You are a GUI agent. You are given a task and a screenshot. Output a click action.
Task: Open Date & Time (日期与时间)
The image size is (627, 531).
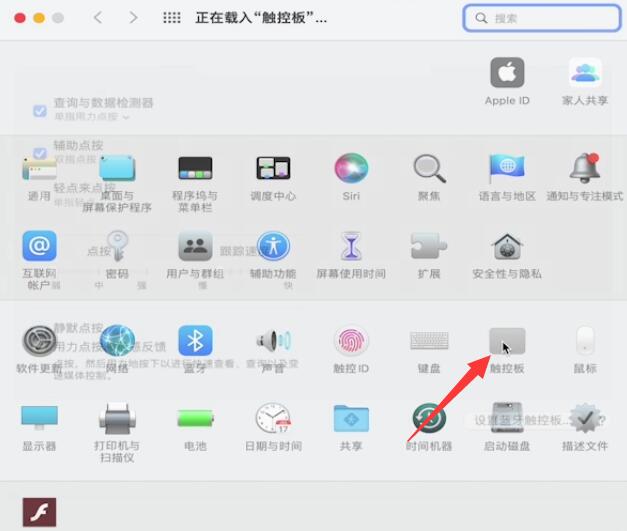pos(273,418)
